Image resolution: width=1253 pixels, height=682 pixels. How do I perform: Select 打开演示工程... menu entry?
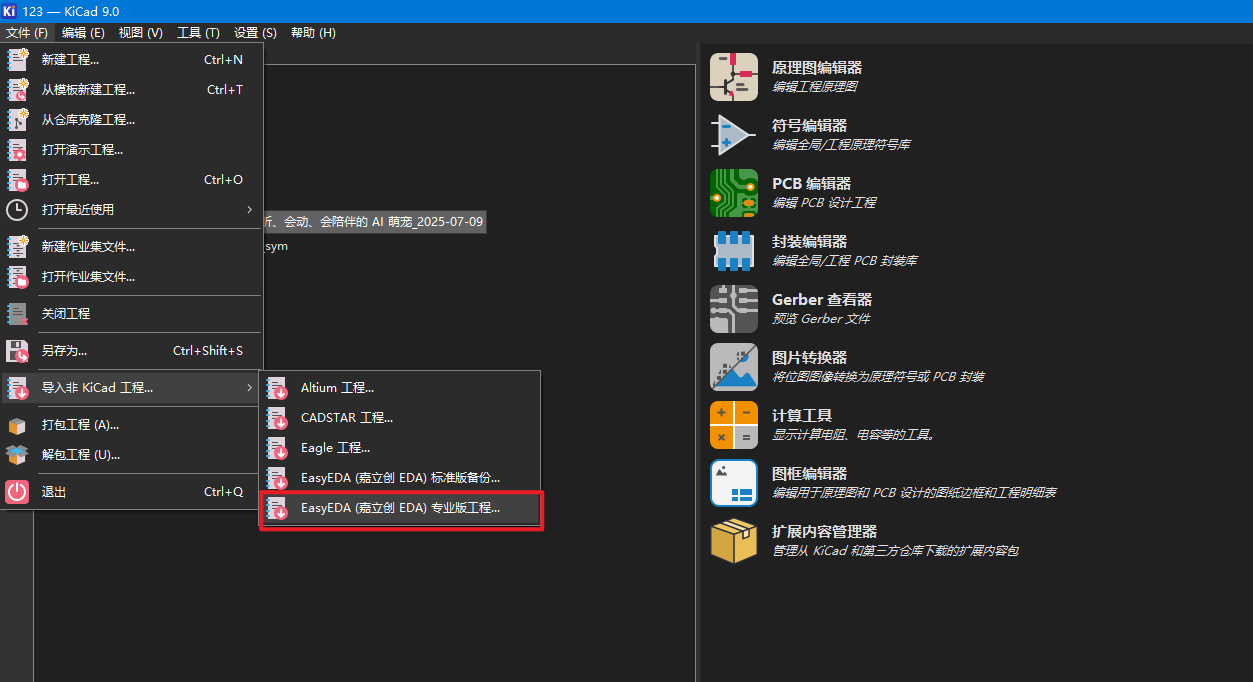[x=132, y=150]
